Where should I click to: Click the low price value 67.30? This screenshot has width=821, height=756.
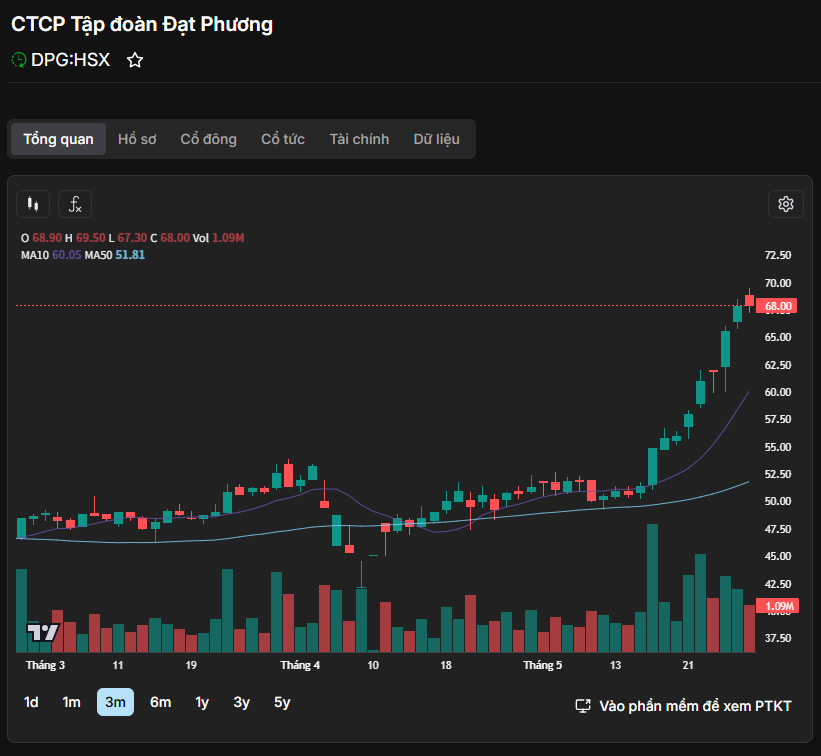(132, 238)
